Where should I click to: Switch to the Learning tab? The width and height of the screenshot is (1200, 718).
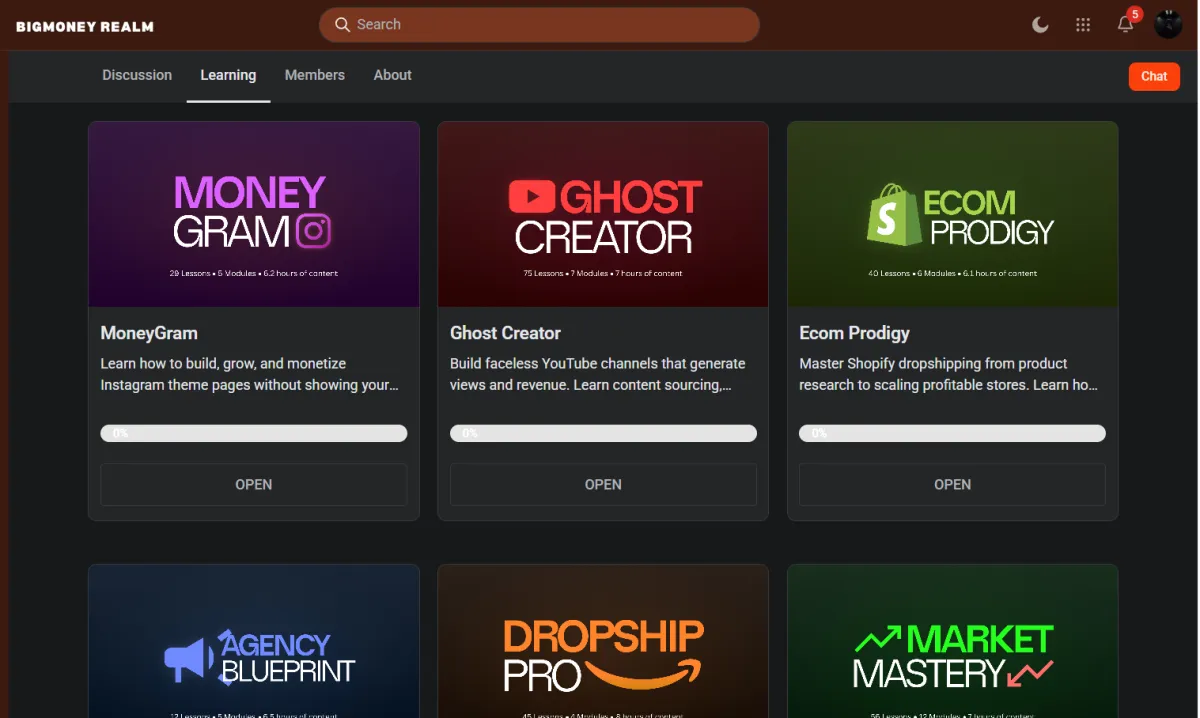[x=228, y=75]
